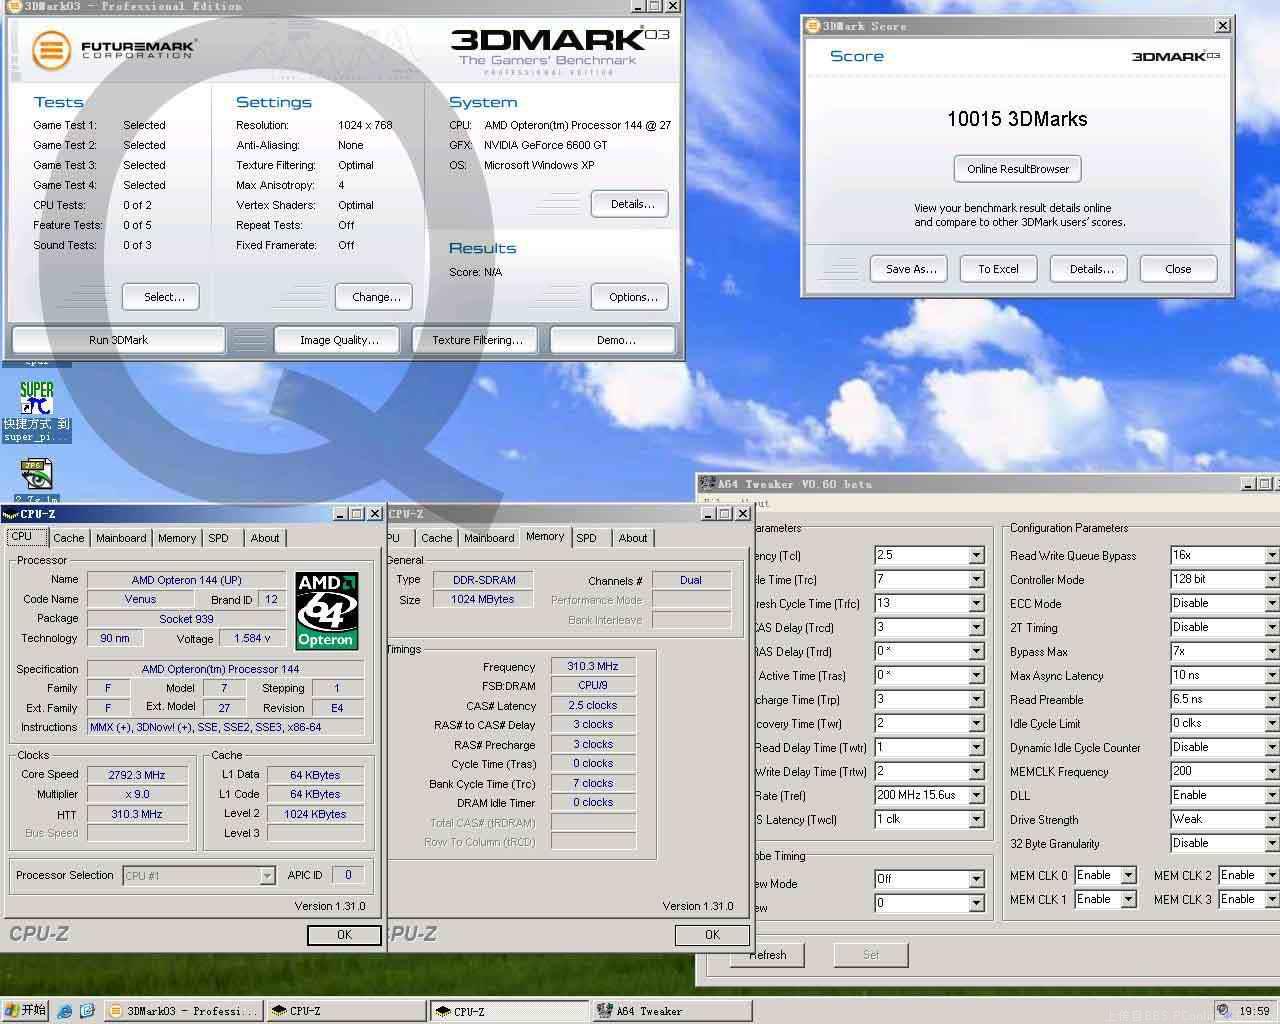The width and height of the screenshot is (1280, 1024).
Task: Open the Max Async Latency 10 ns dropdown
Action: click(x=1225, y=675)
